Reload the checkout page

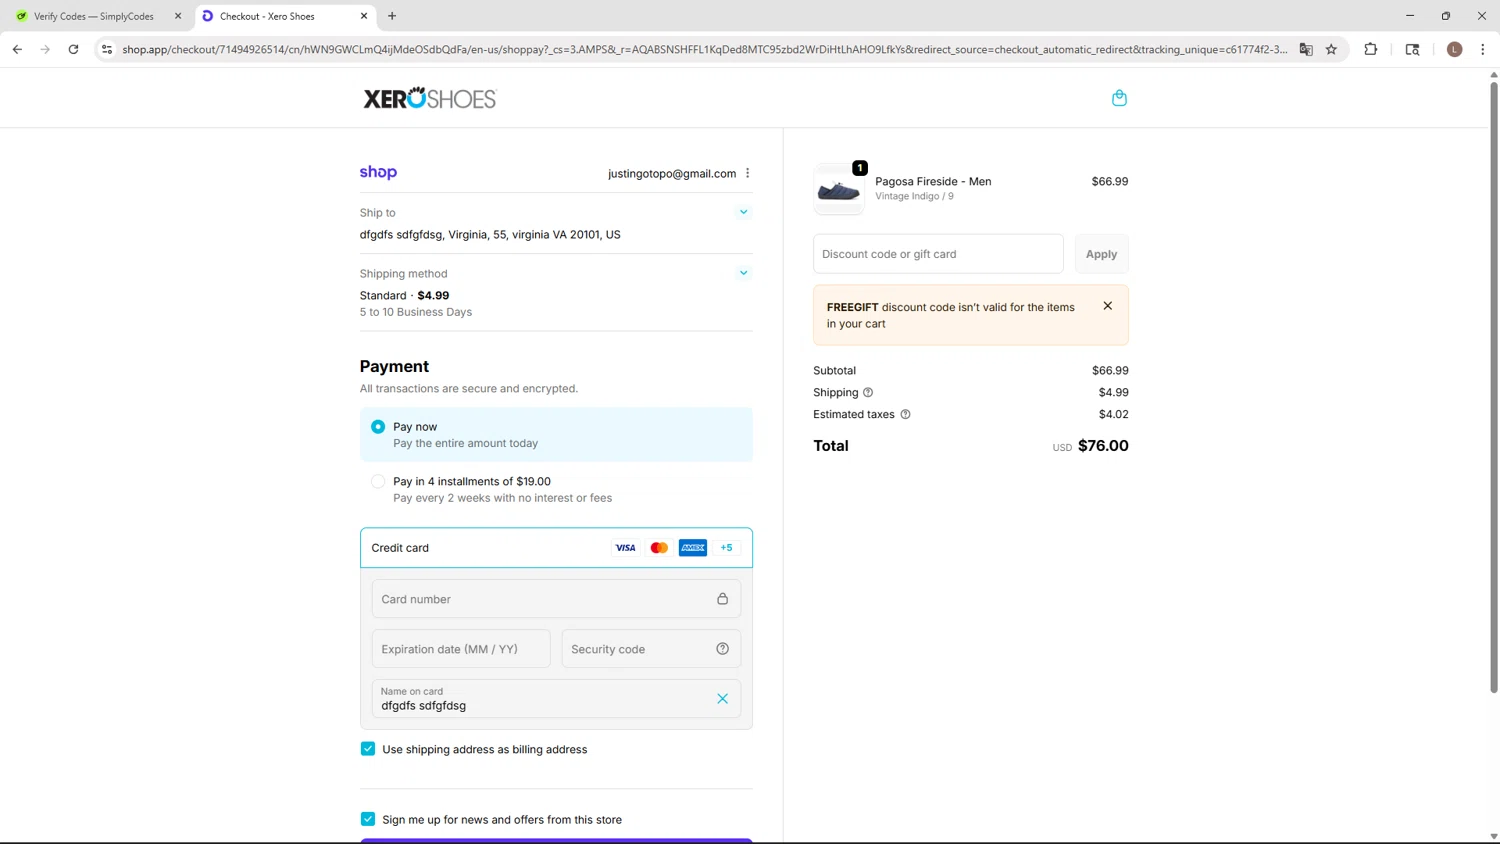click(x=73, y=49)
